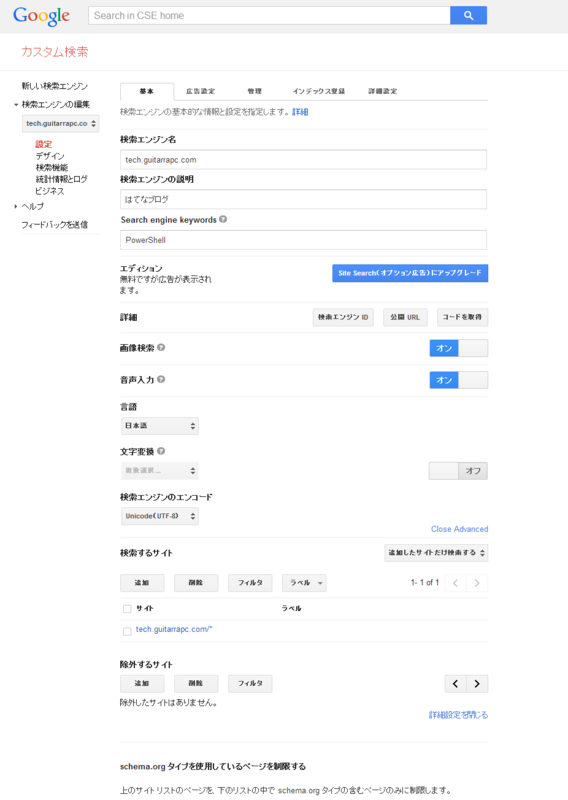
Task: Click previous page arrow next to 1-1 of 1
Action: pos(455,583)
